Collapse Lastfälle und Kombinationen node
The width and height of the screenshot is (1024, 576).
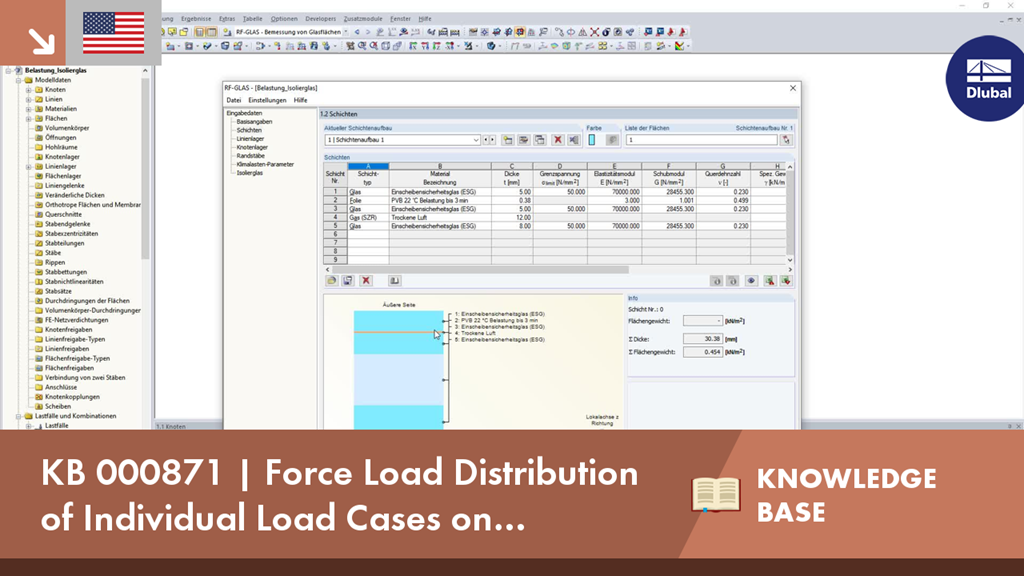[19, 416]
